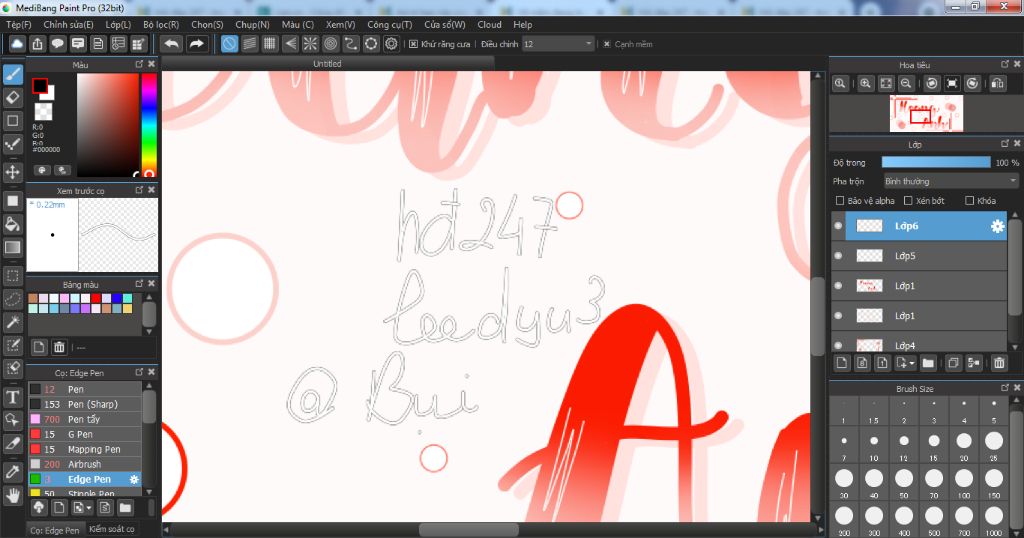1024x538 pixels.
Task: Turn snap off with the circle-slash icon
Action: pyautogui.click(x=229, y=44)
